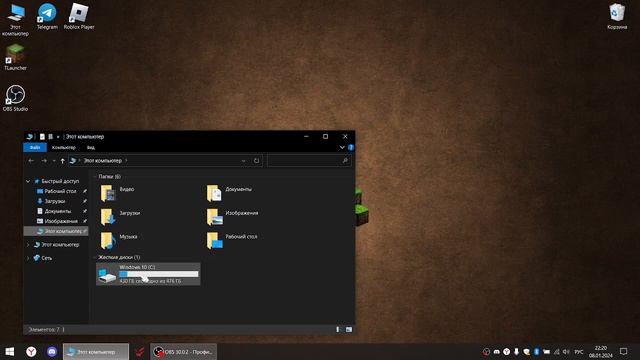
Task: Switch to the Вид ribbon tab
Action: tap(91, 147)
